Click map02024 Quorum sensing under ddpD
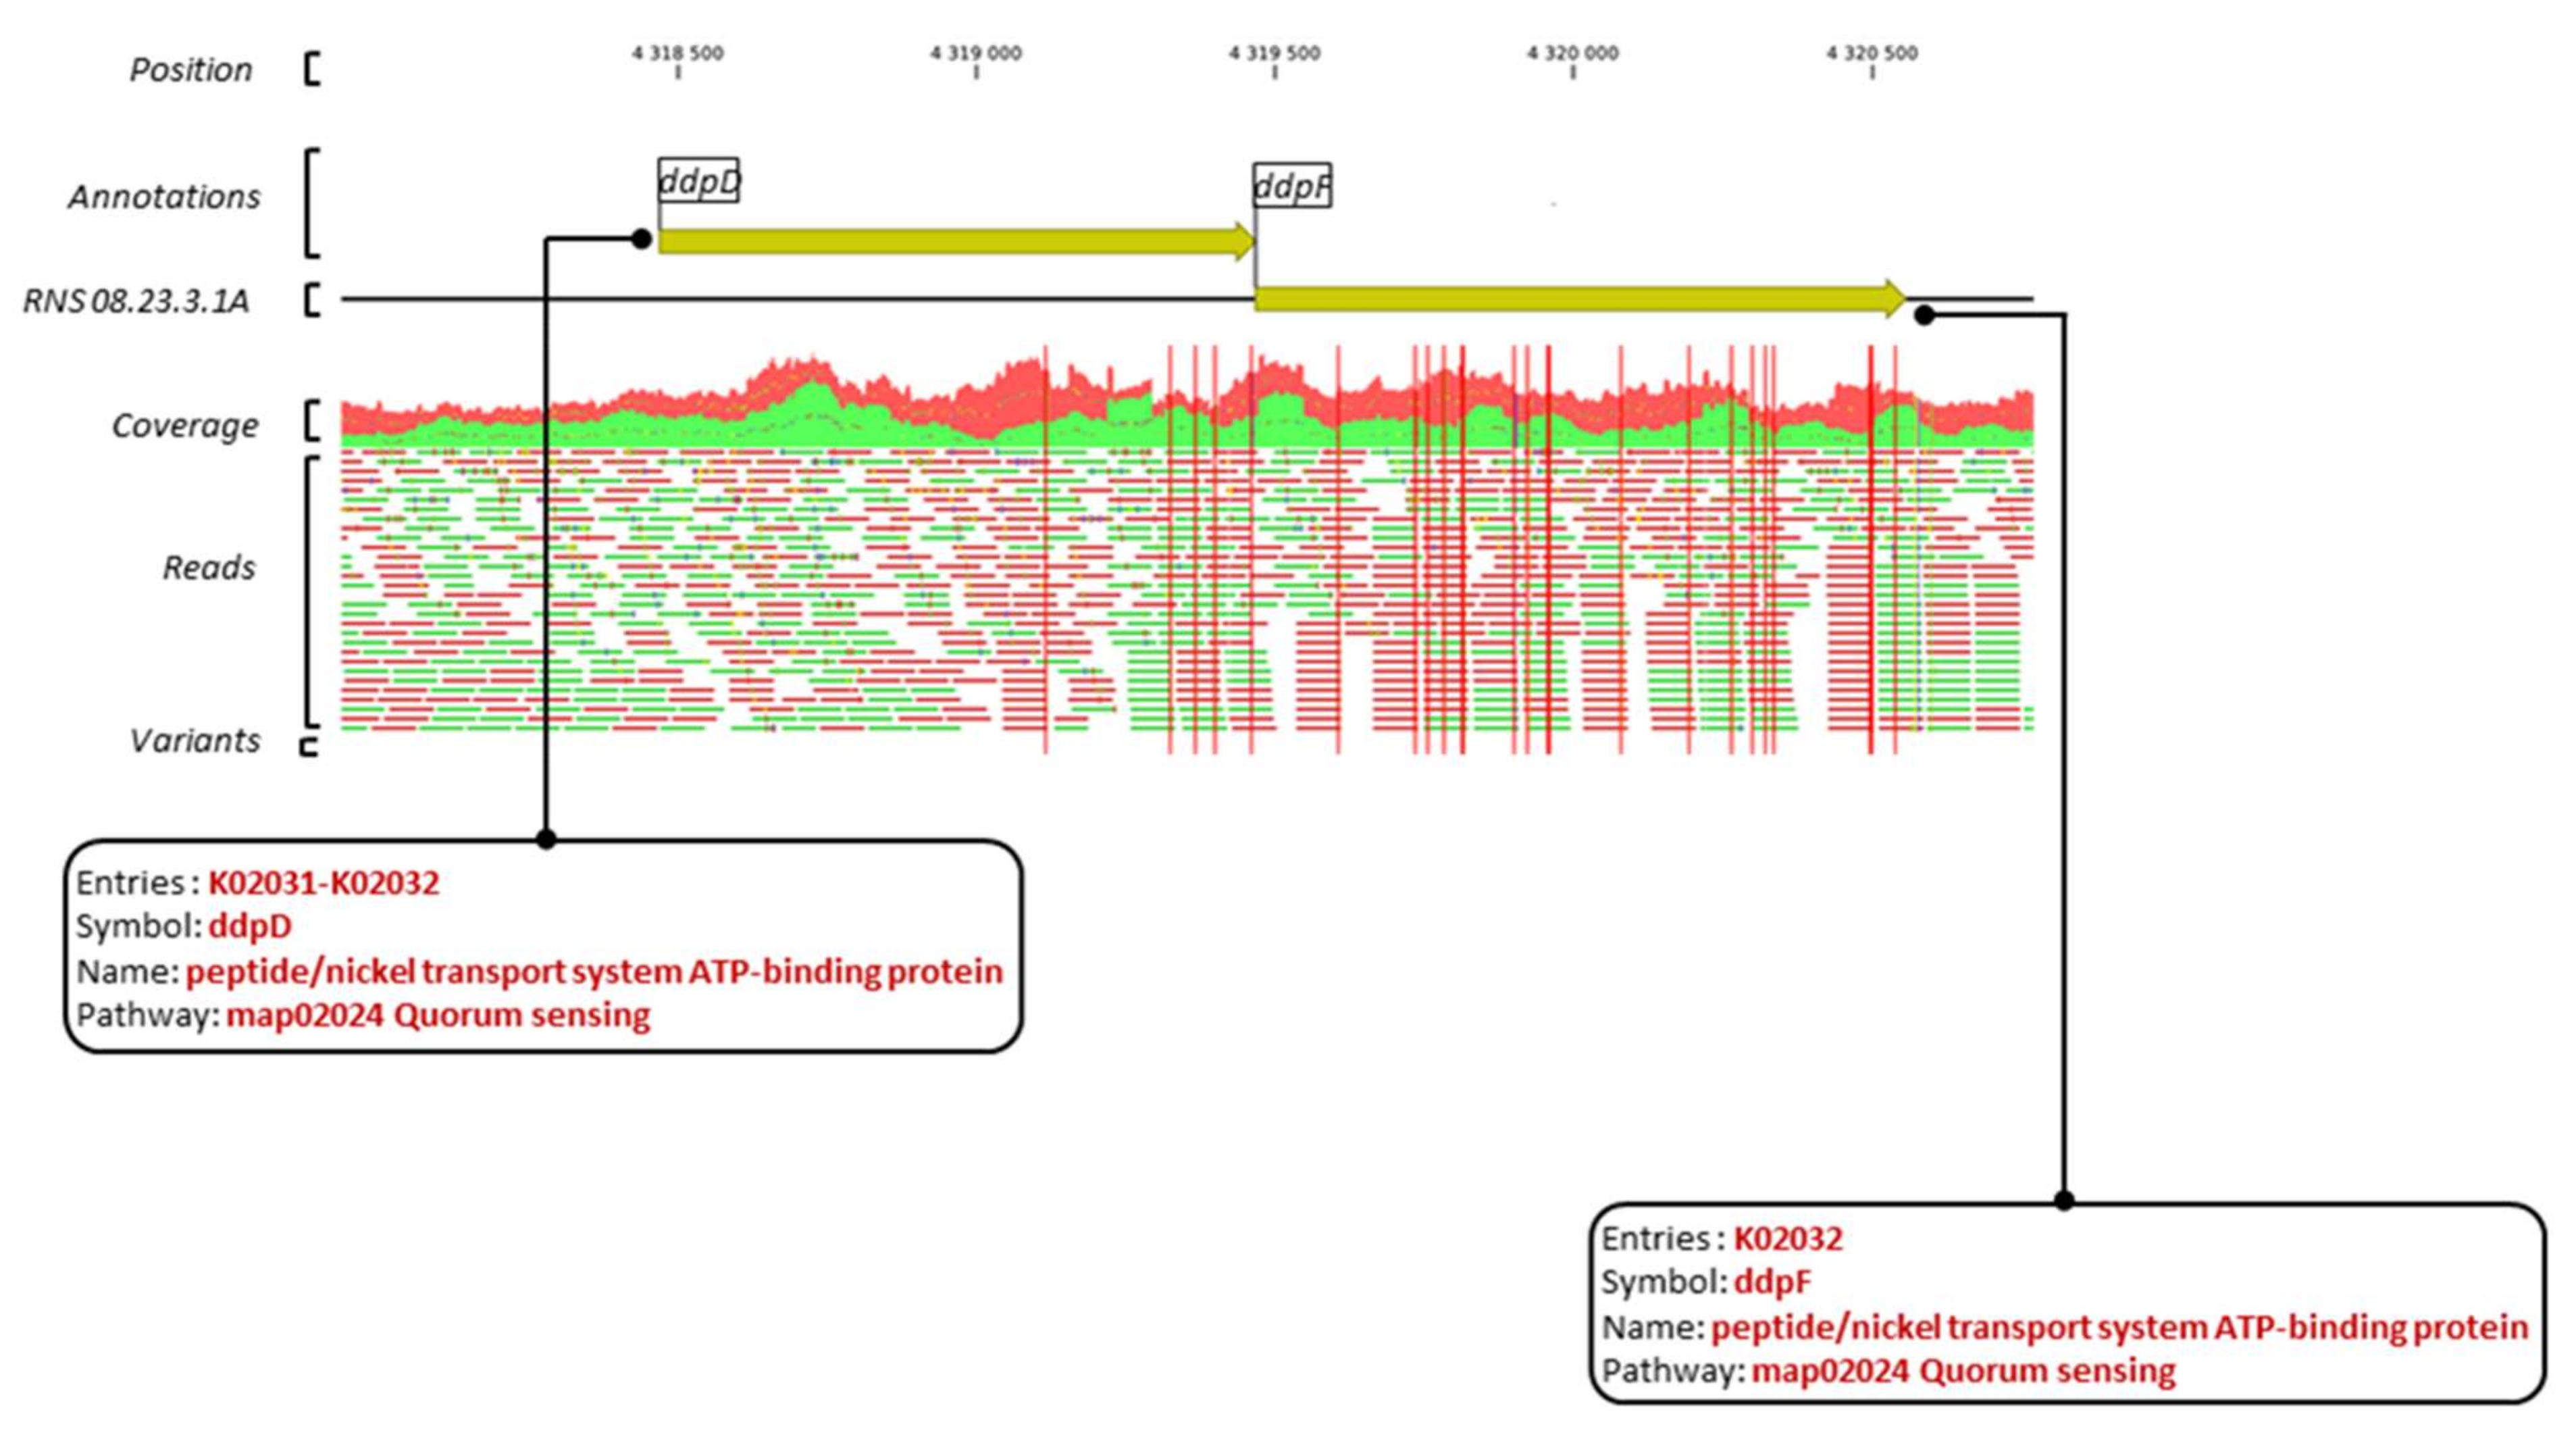The height and width of the screenshot is (1433, 2576). pyautogui.click(x=437, y=1015)
